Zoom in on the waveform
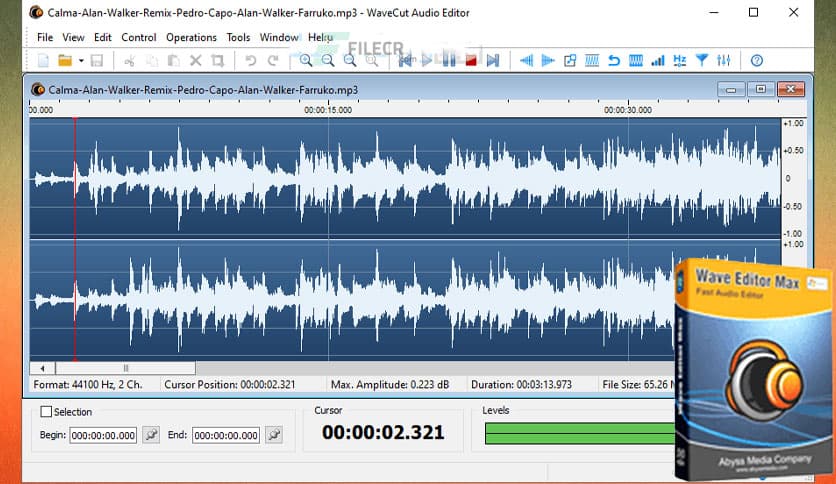 306,60
